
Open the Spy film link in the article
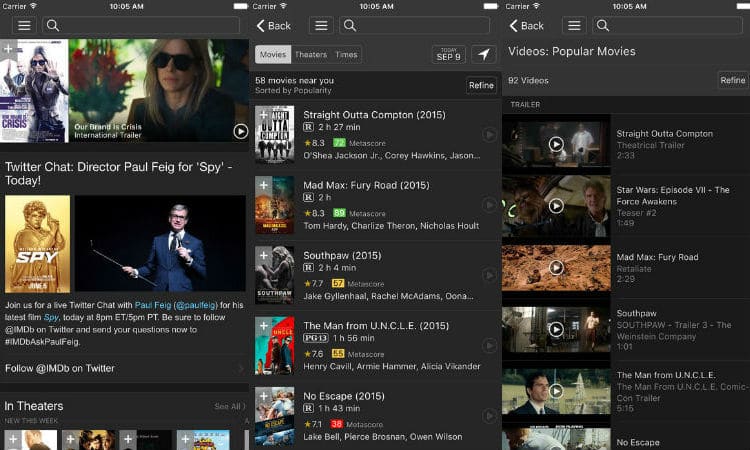tap(51, 318)
